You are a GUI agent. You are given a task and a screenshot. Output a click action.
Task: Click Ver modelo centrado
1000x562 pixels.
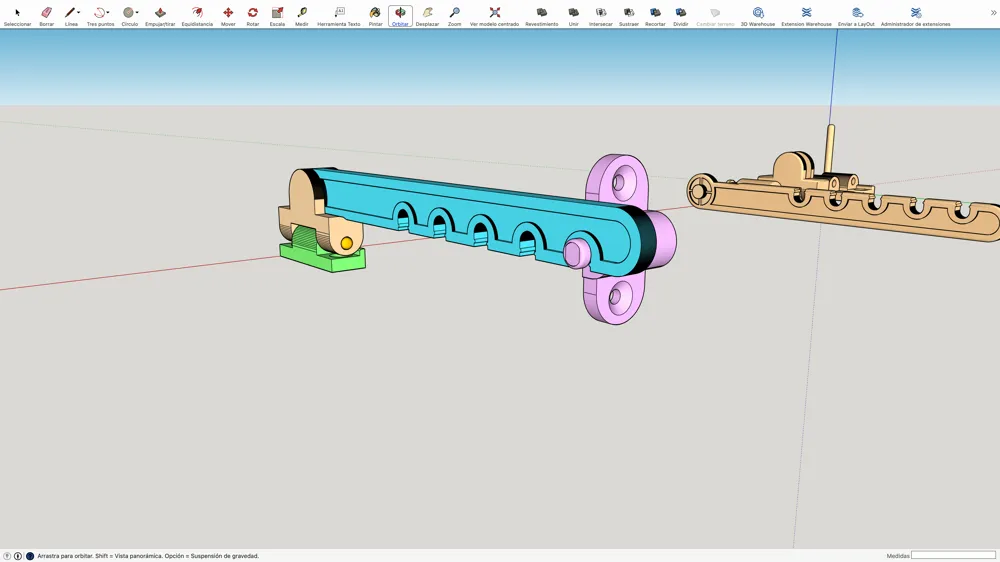pos(494,15)
